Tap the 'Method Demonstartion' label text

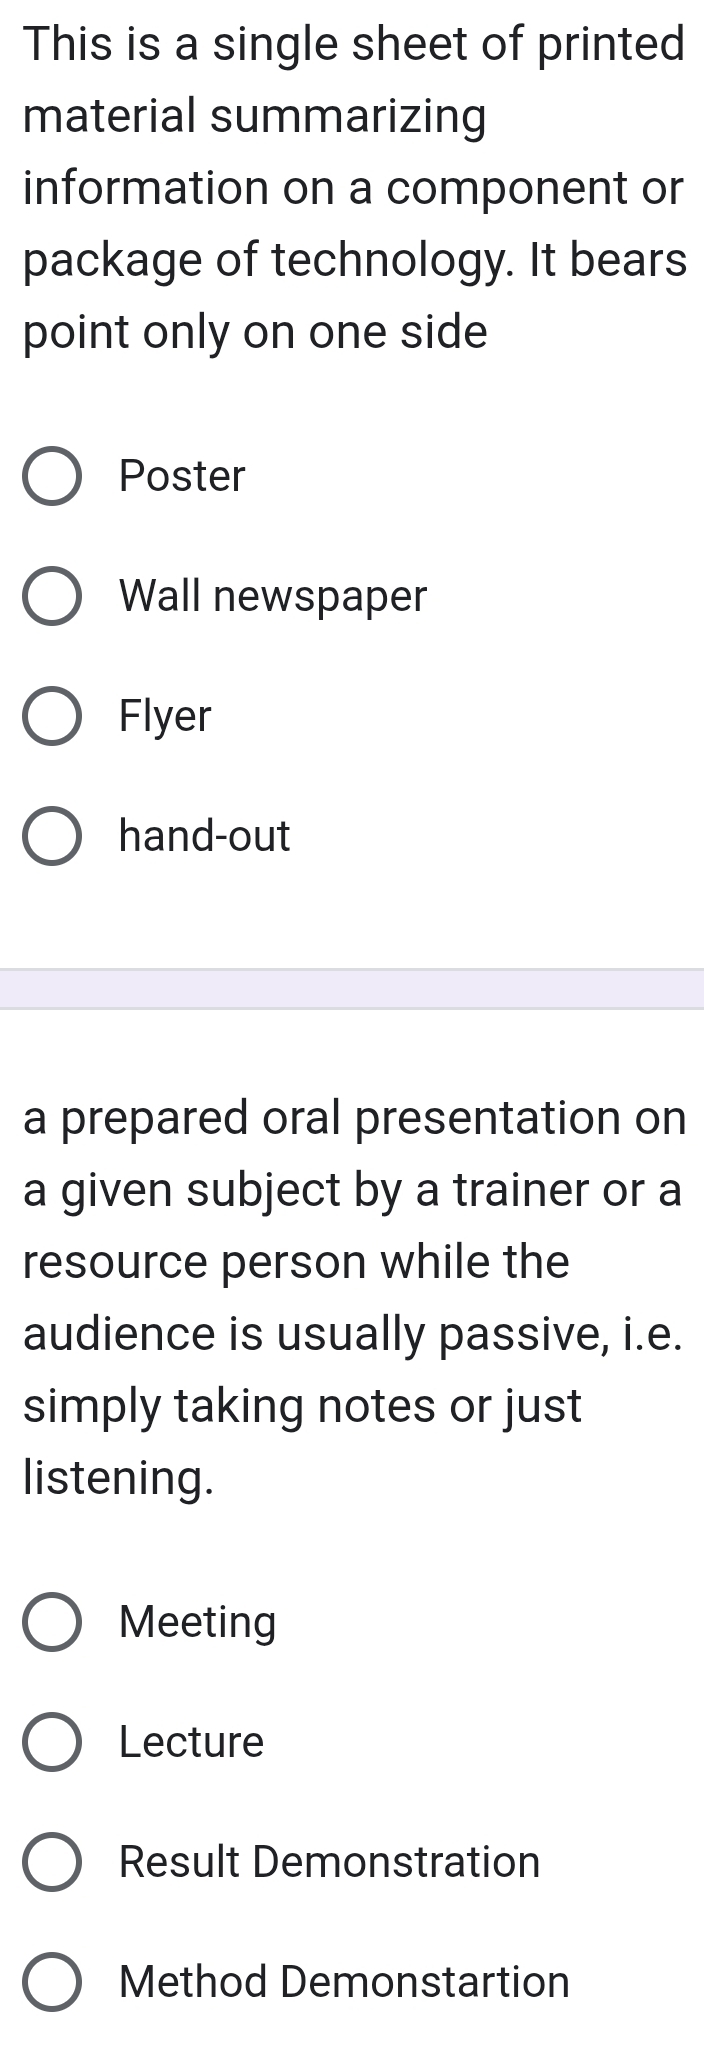coord(344,1982)
